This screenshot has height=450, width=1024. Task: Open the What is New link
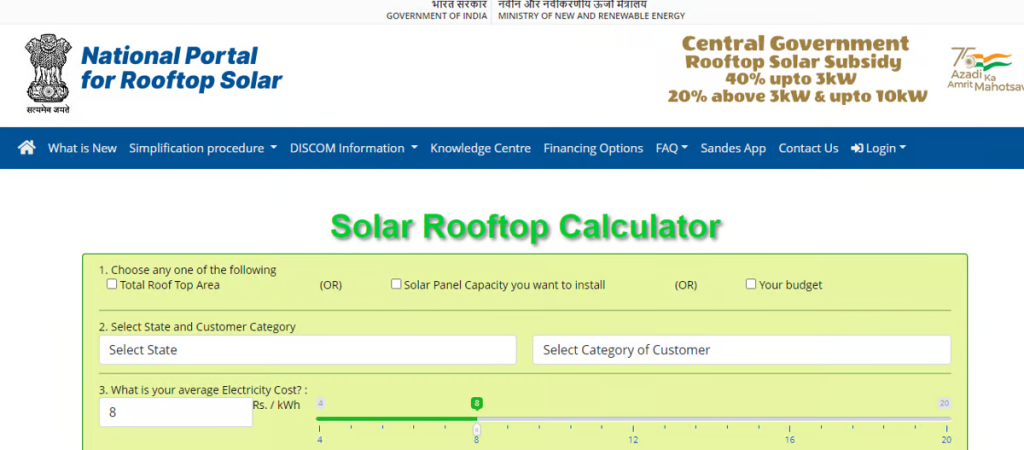pyautogui.click(x=82, y=148)
